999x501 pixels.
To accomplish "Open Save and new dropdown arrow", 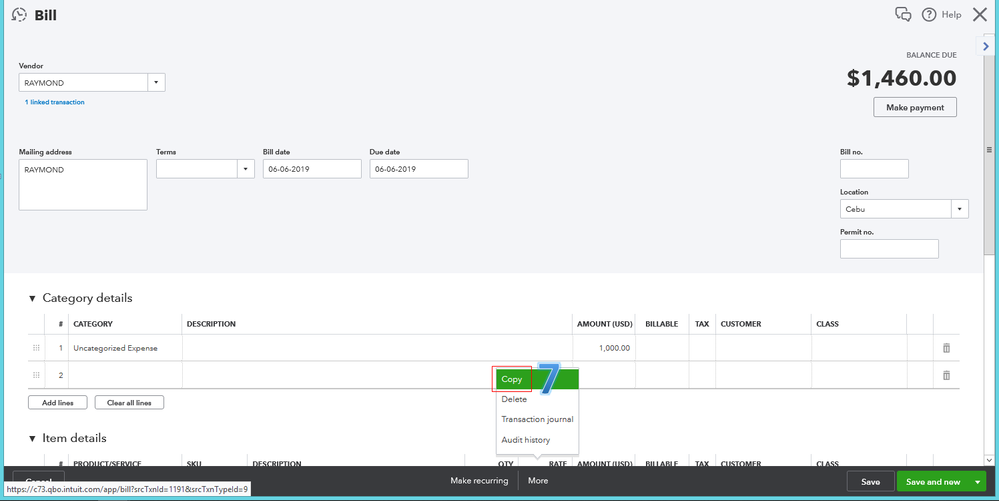I will 977,481.
